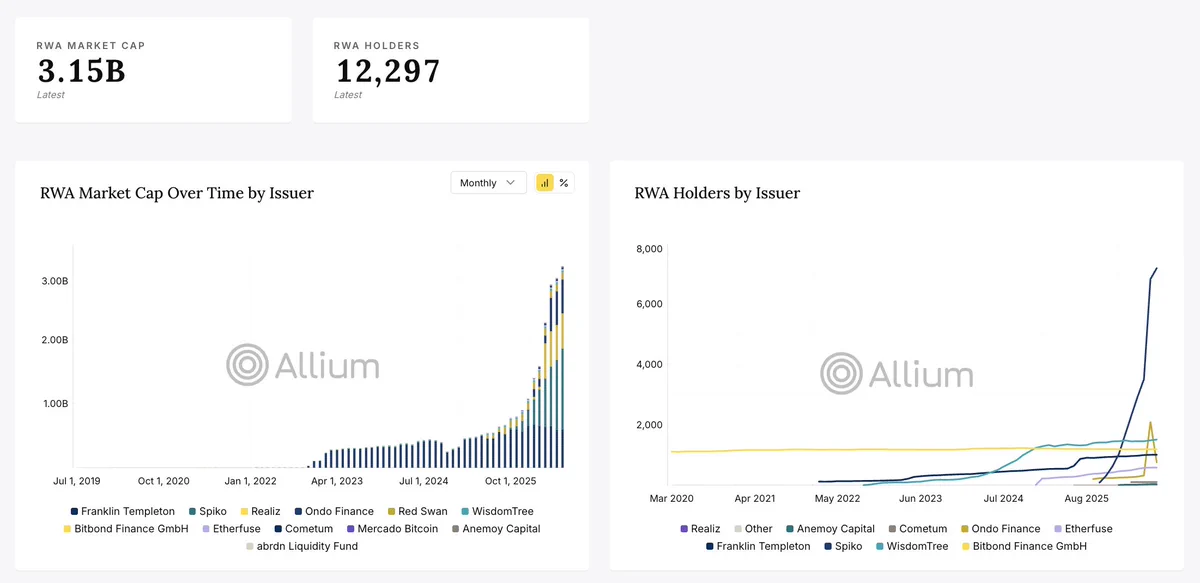
Task: Click the RWA HOLDERS card label
Action: (x=377, y=46)
